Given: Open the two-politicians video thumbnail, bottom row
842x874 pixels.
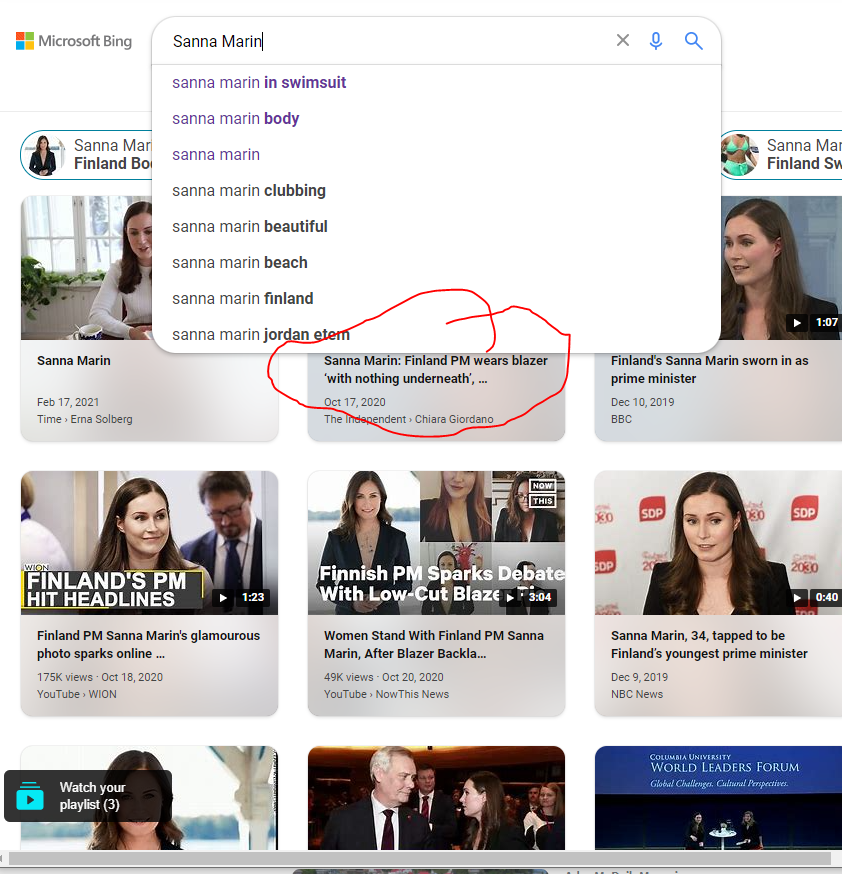Looking at the screenshot, I should (436, 798).
